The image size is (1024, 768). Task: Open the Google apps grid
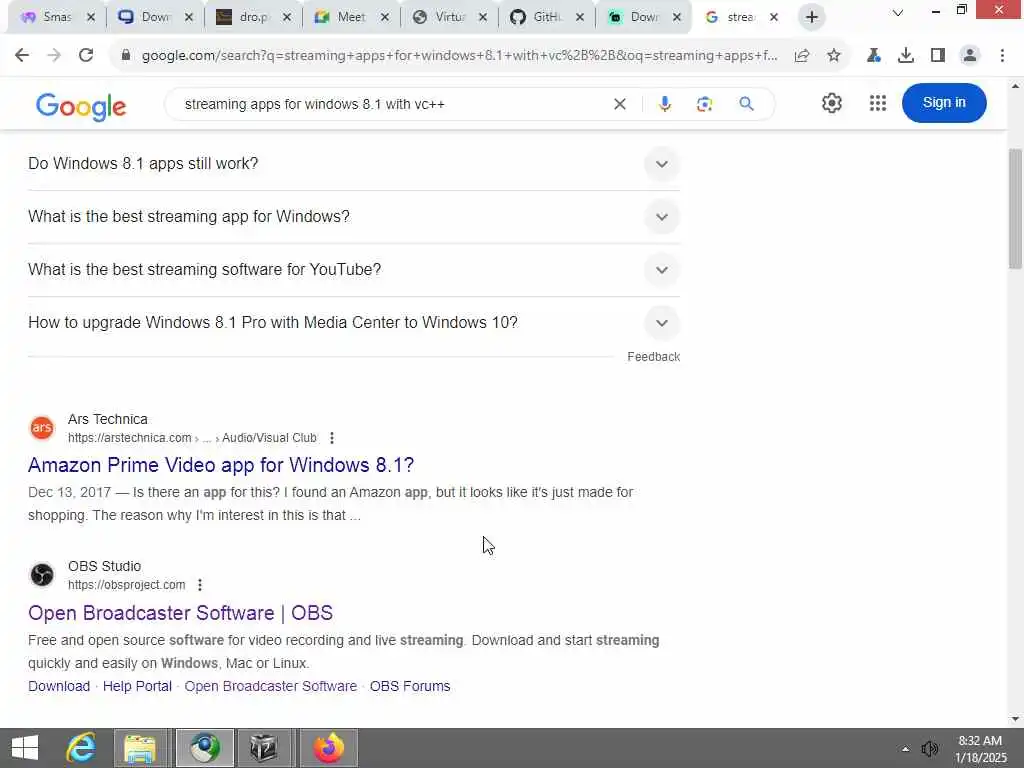pos(878,103)
